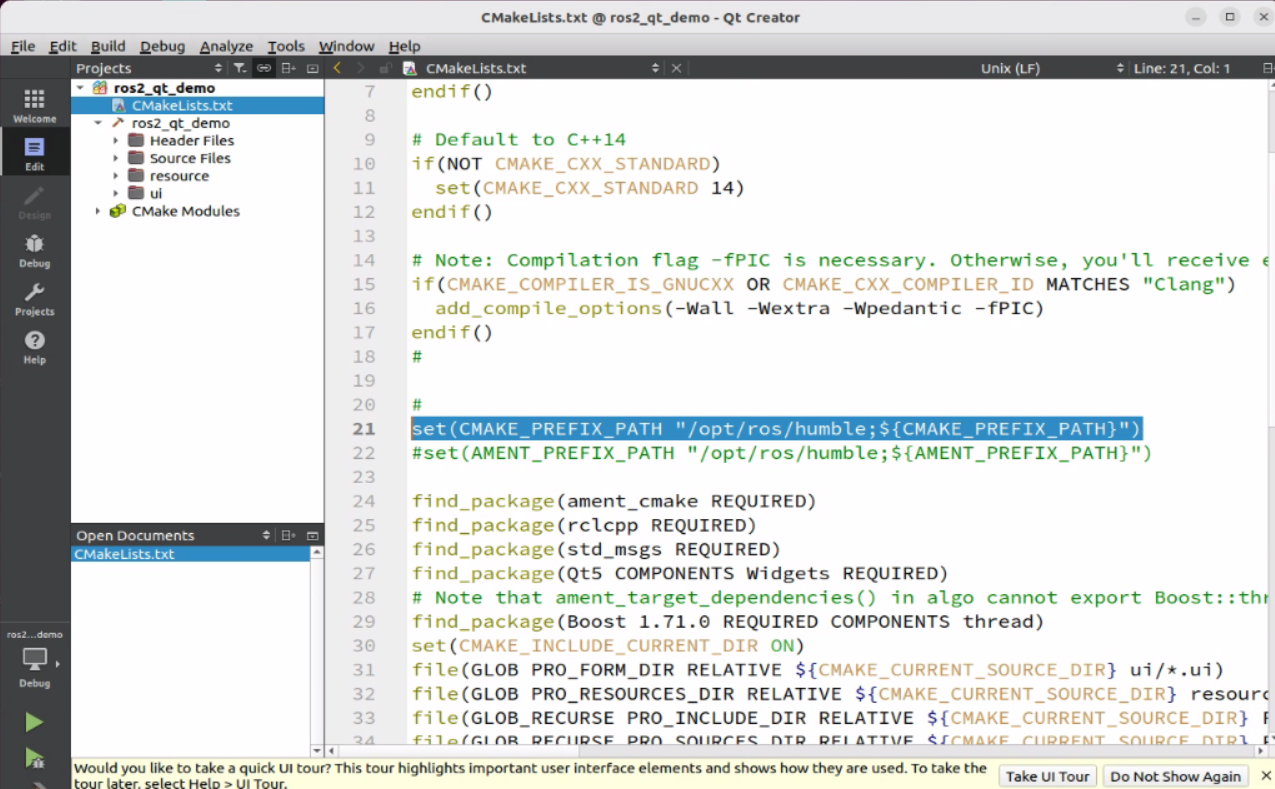The image size is (1275, 789).
Task: Switch to Edit mode in sidebar
Action: 34,153
